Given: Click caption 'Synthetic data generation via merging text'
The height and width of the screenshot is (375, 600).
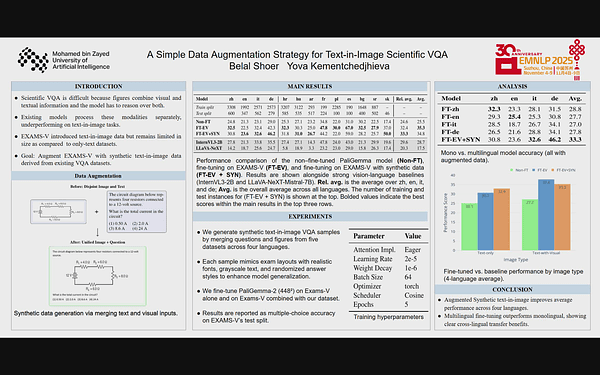Looking at the screenshot, I should point(96,313).
